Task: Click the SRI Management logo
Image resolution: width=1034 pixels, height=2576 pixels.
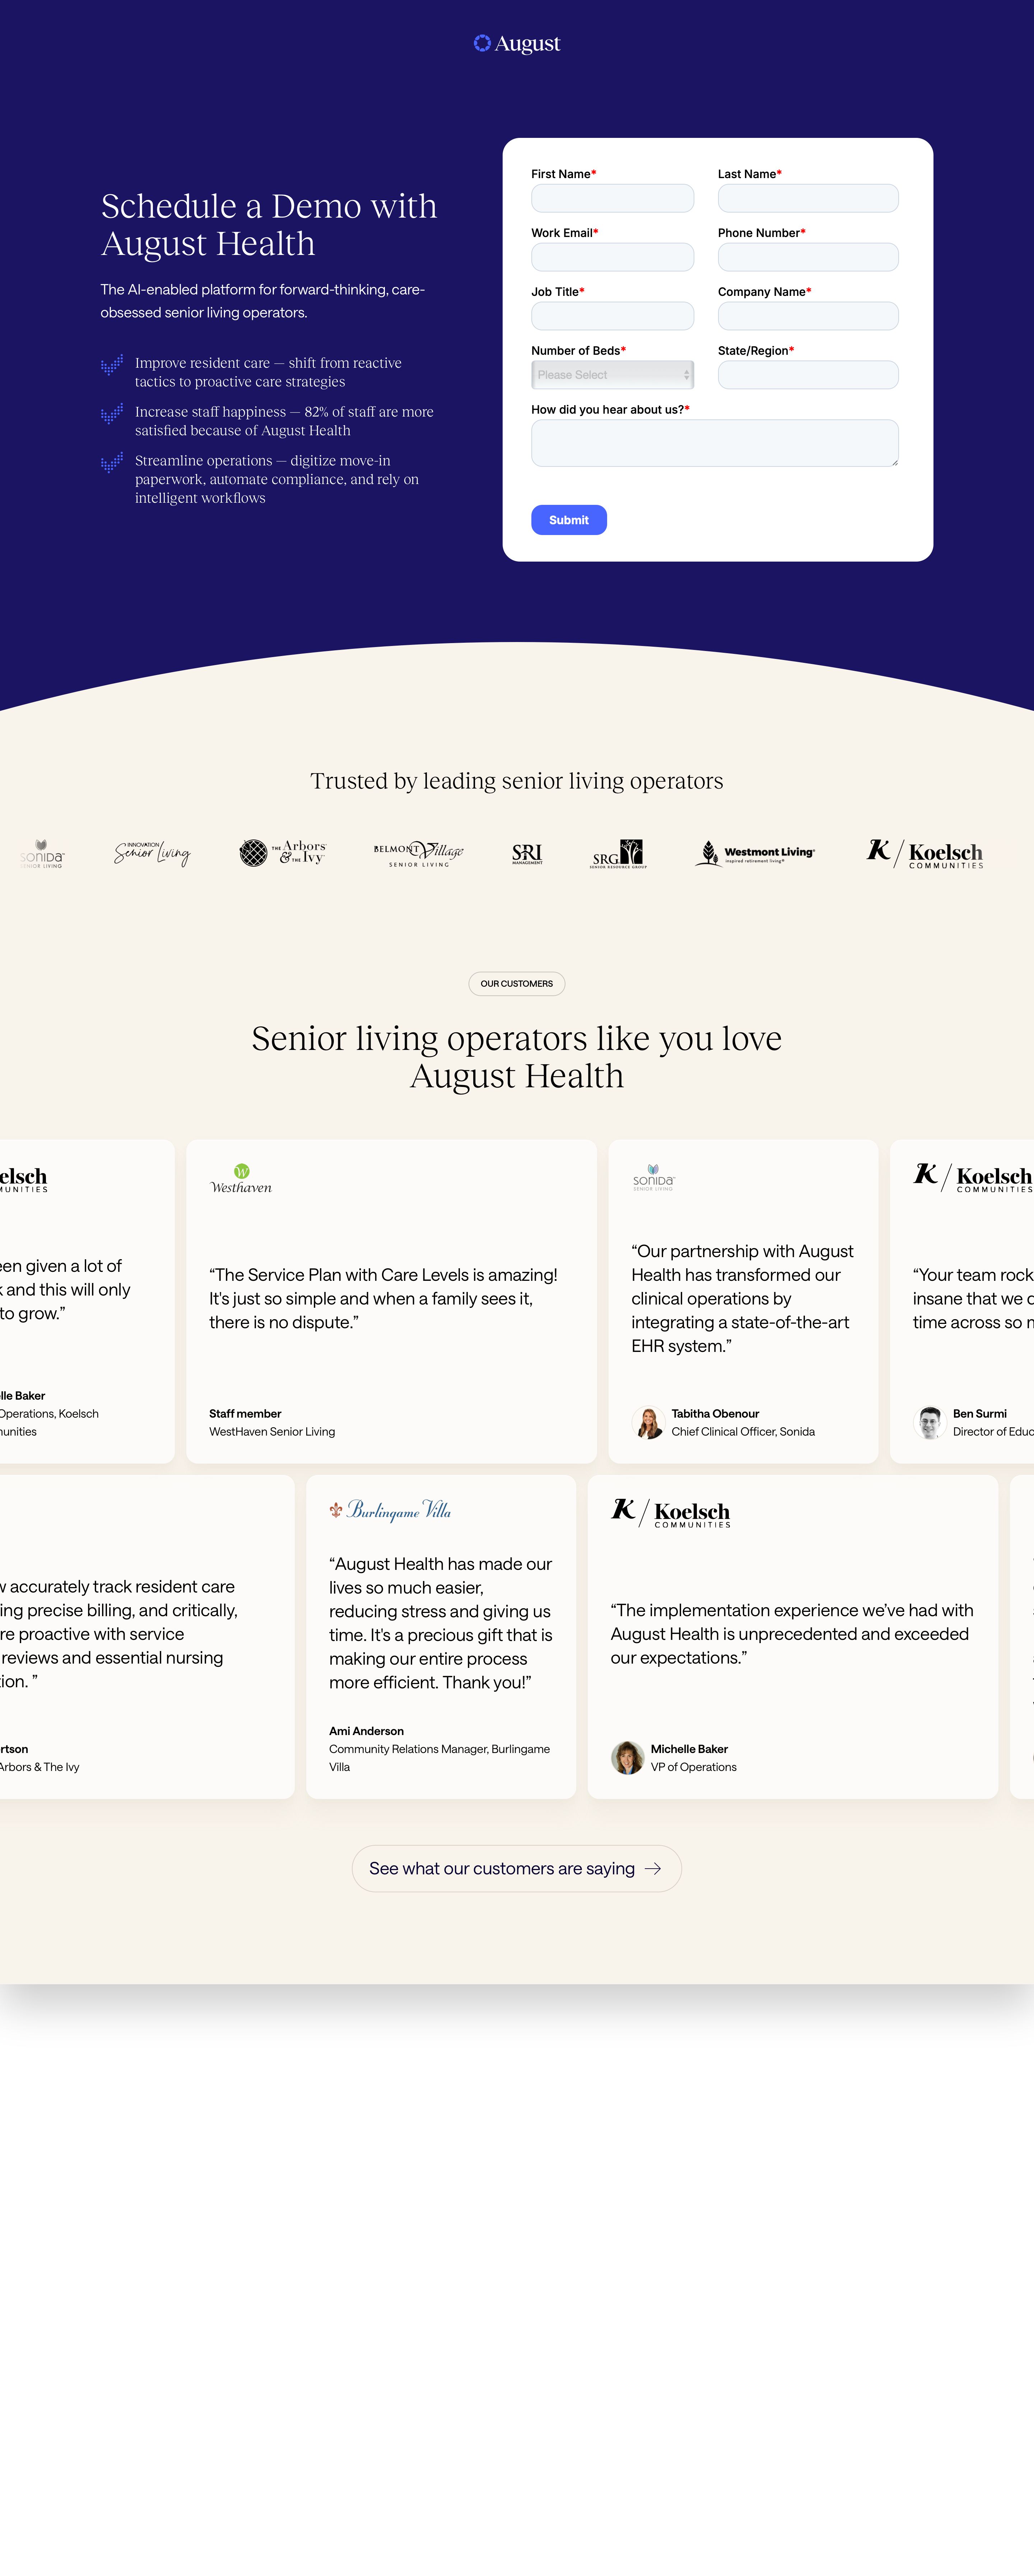Action: click(x=527, y=853)
